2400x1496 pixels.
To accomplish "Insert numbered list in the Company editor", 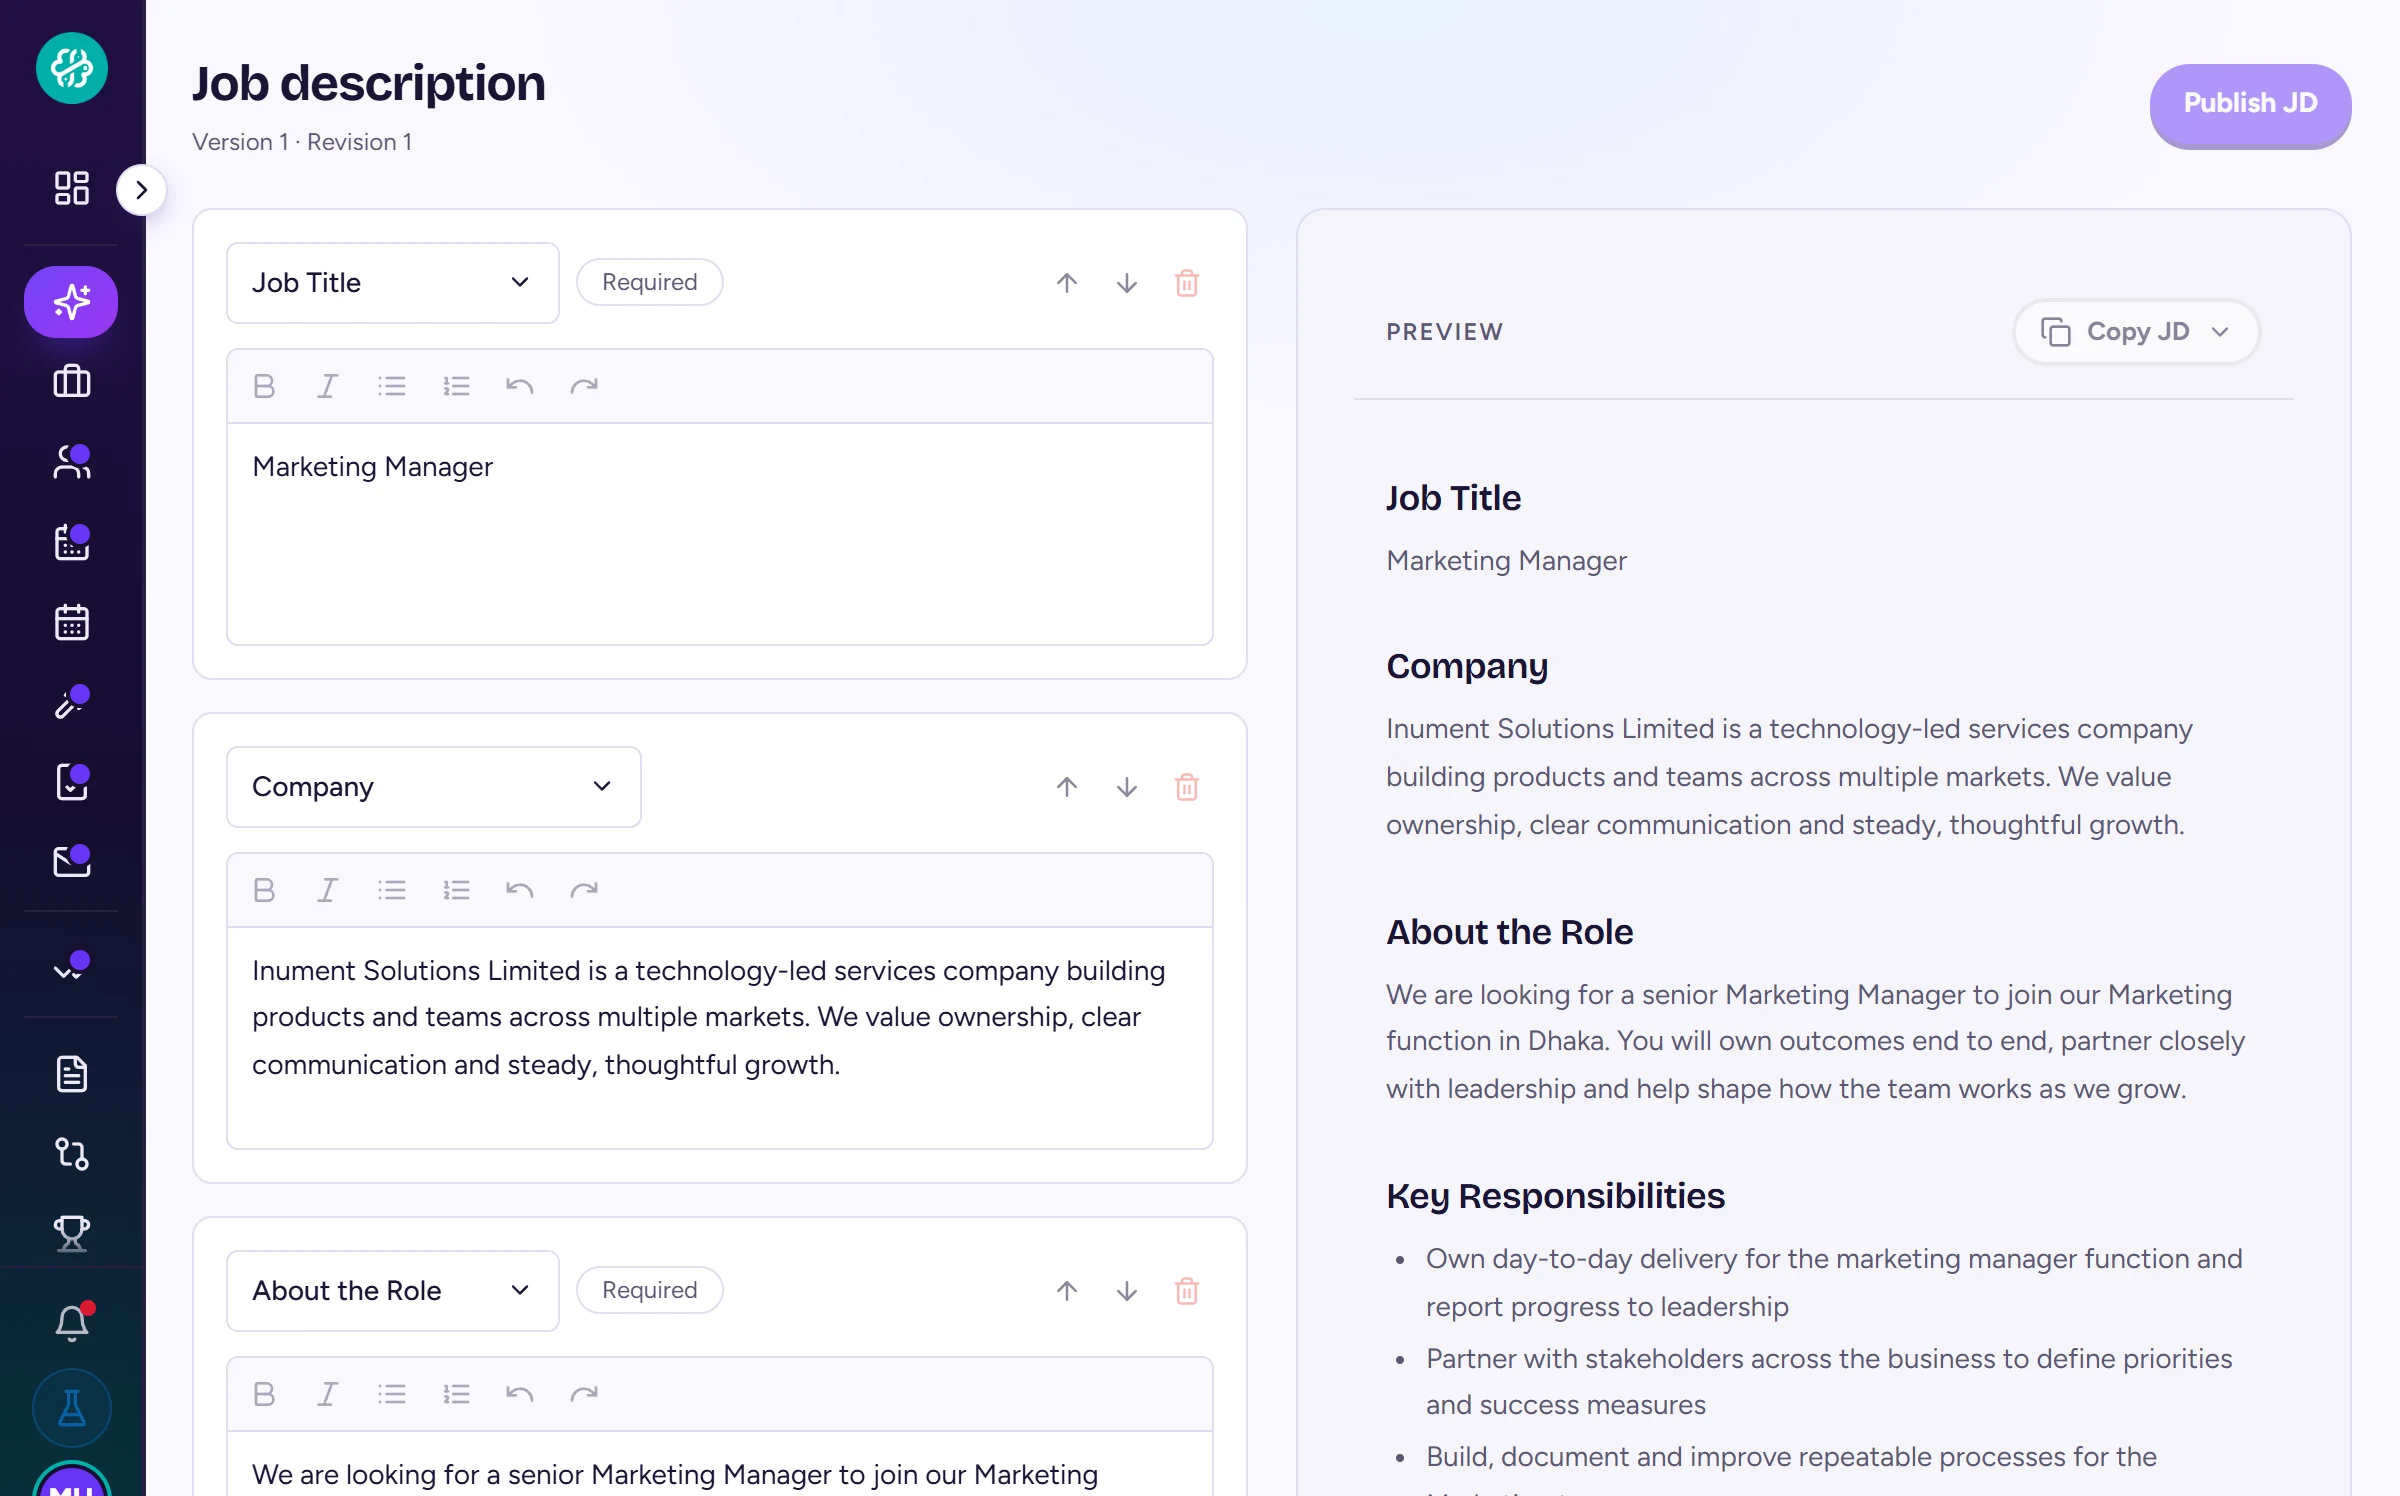I will tap(456, 890).
